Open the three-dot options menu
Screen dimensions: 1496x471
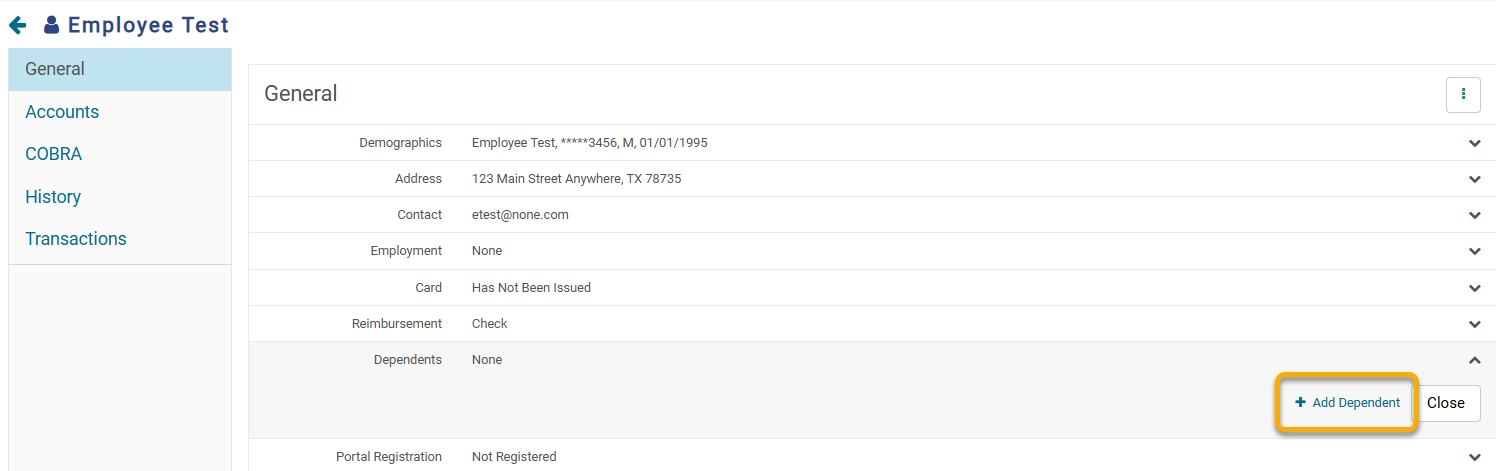[1463, 94]
